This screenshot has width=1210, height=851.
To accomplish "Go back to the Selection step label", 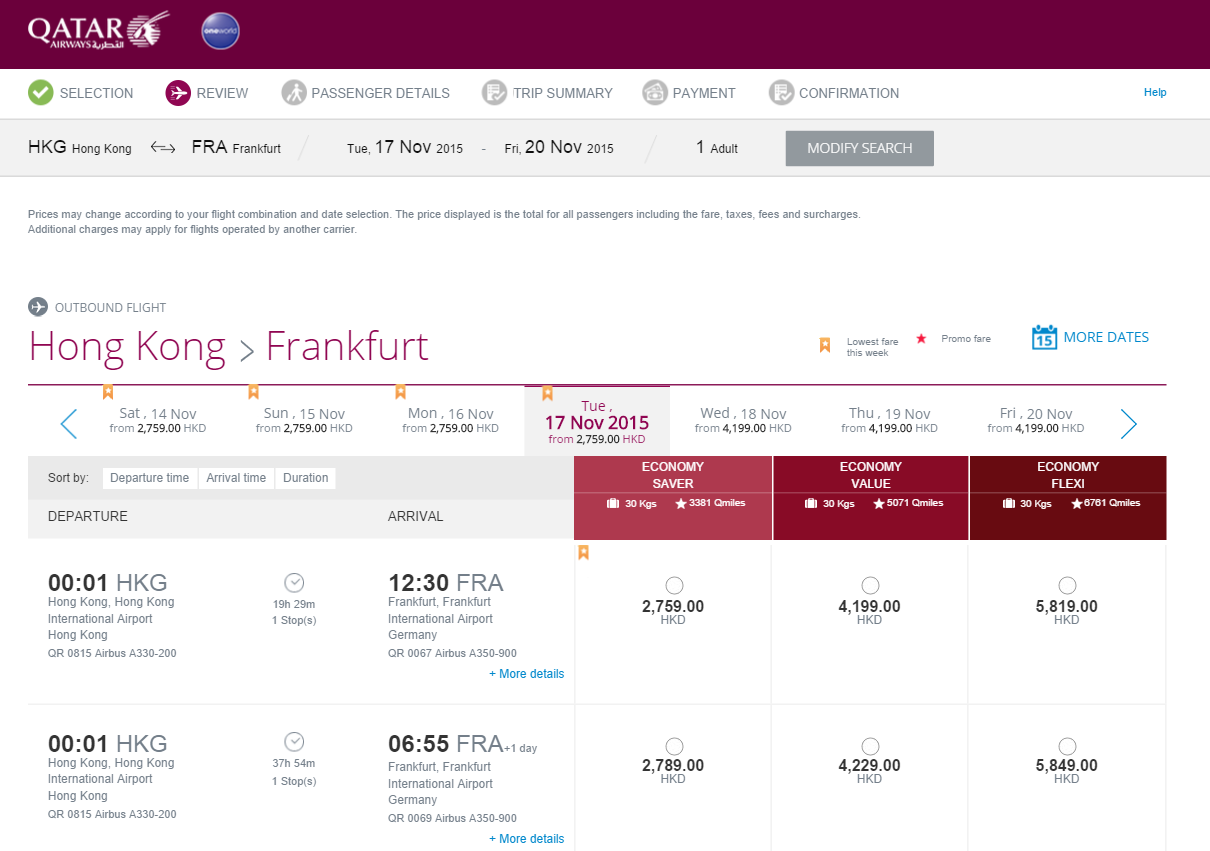I will pyautogui.click(x=96, y=93).
